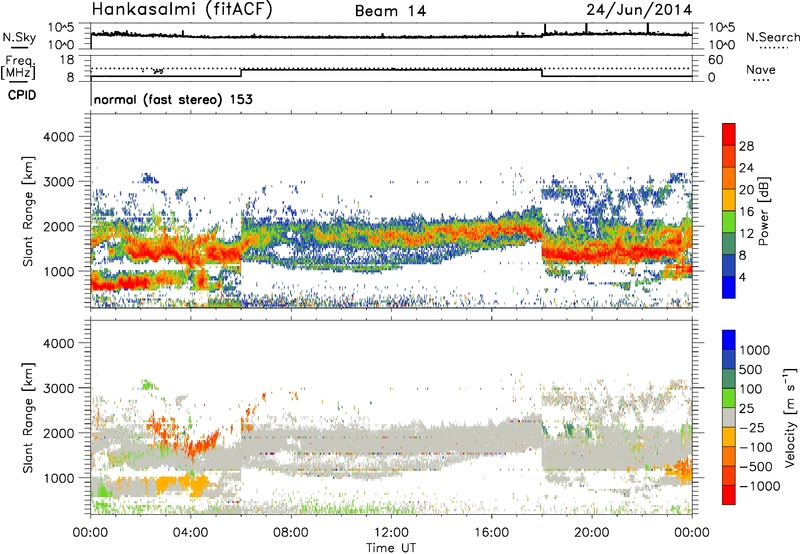
Task: Select the 'Time UT' axis title
Action: [391, 548]
